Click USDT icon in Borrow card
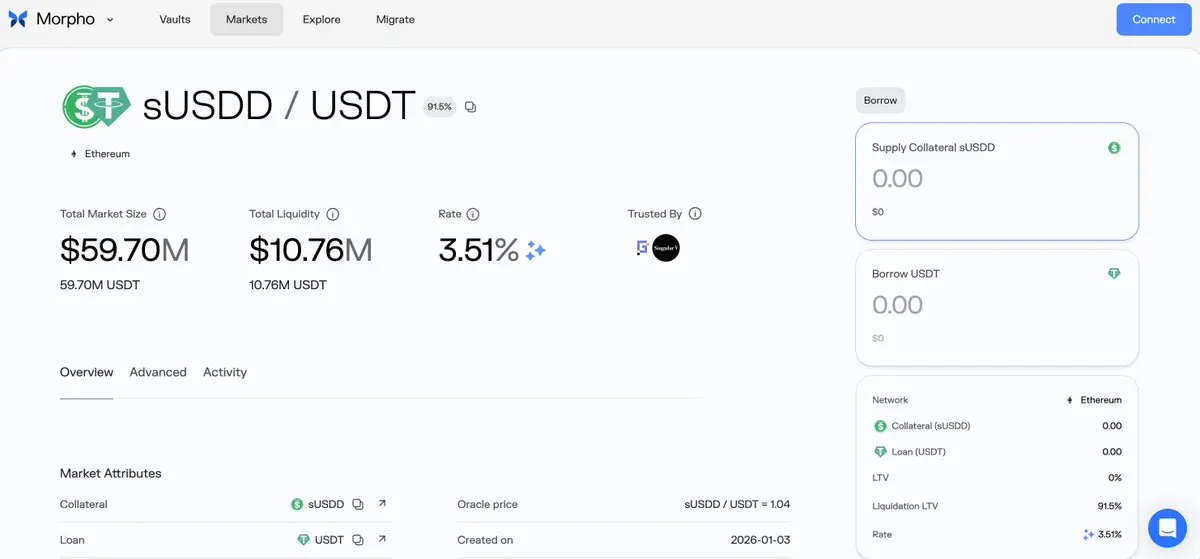Screen dimensions: 1200x559 [x=1114, y=274]
